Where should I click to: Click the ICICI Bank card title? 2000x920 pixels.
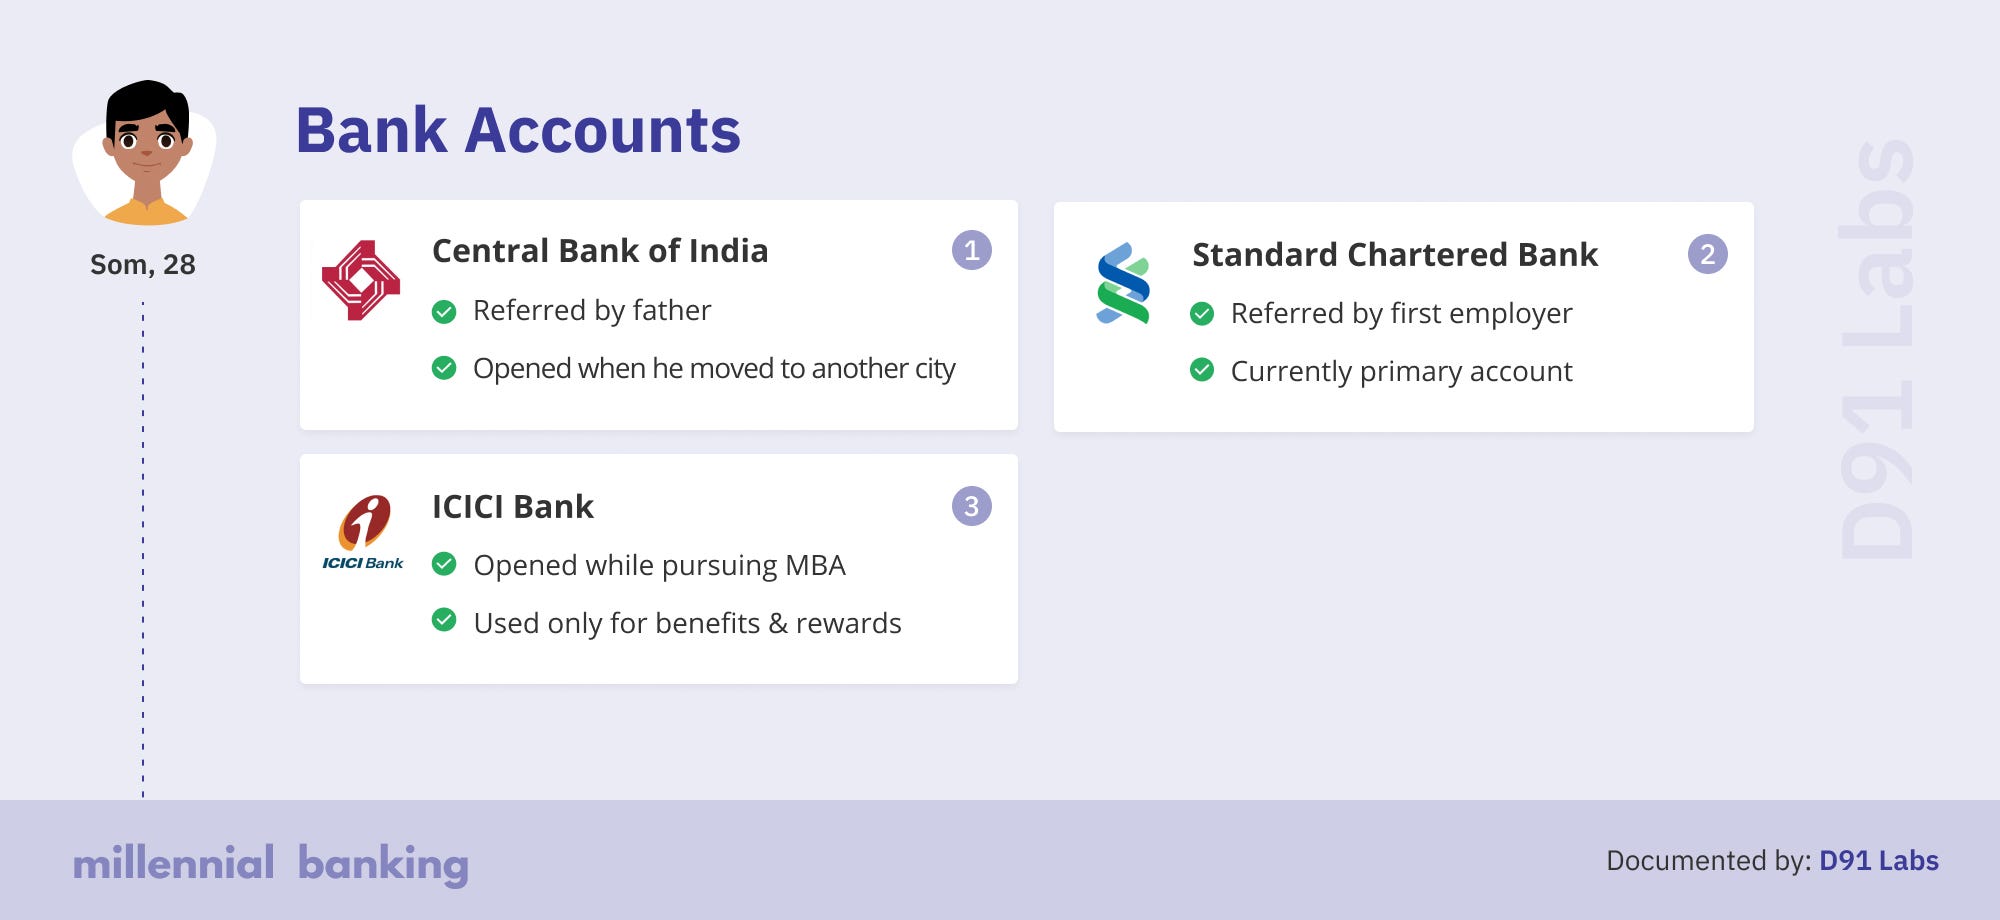(513, 507)
